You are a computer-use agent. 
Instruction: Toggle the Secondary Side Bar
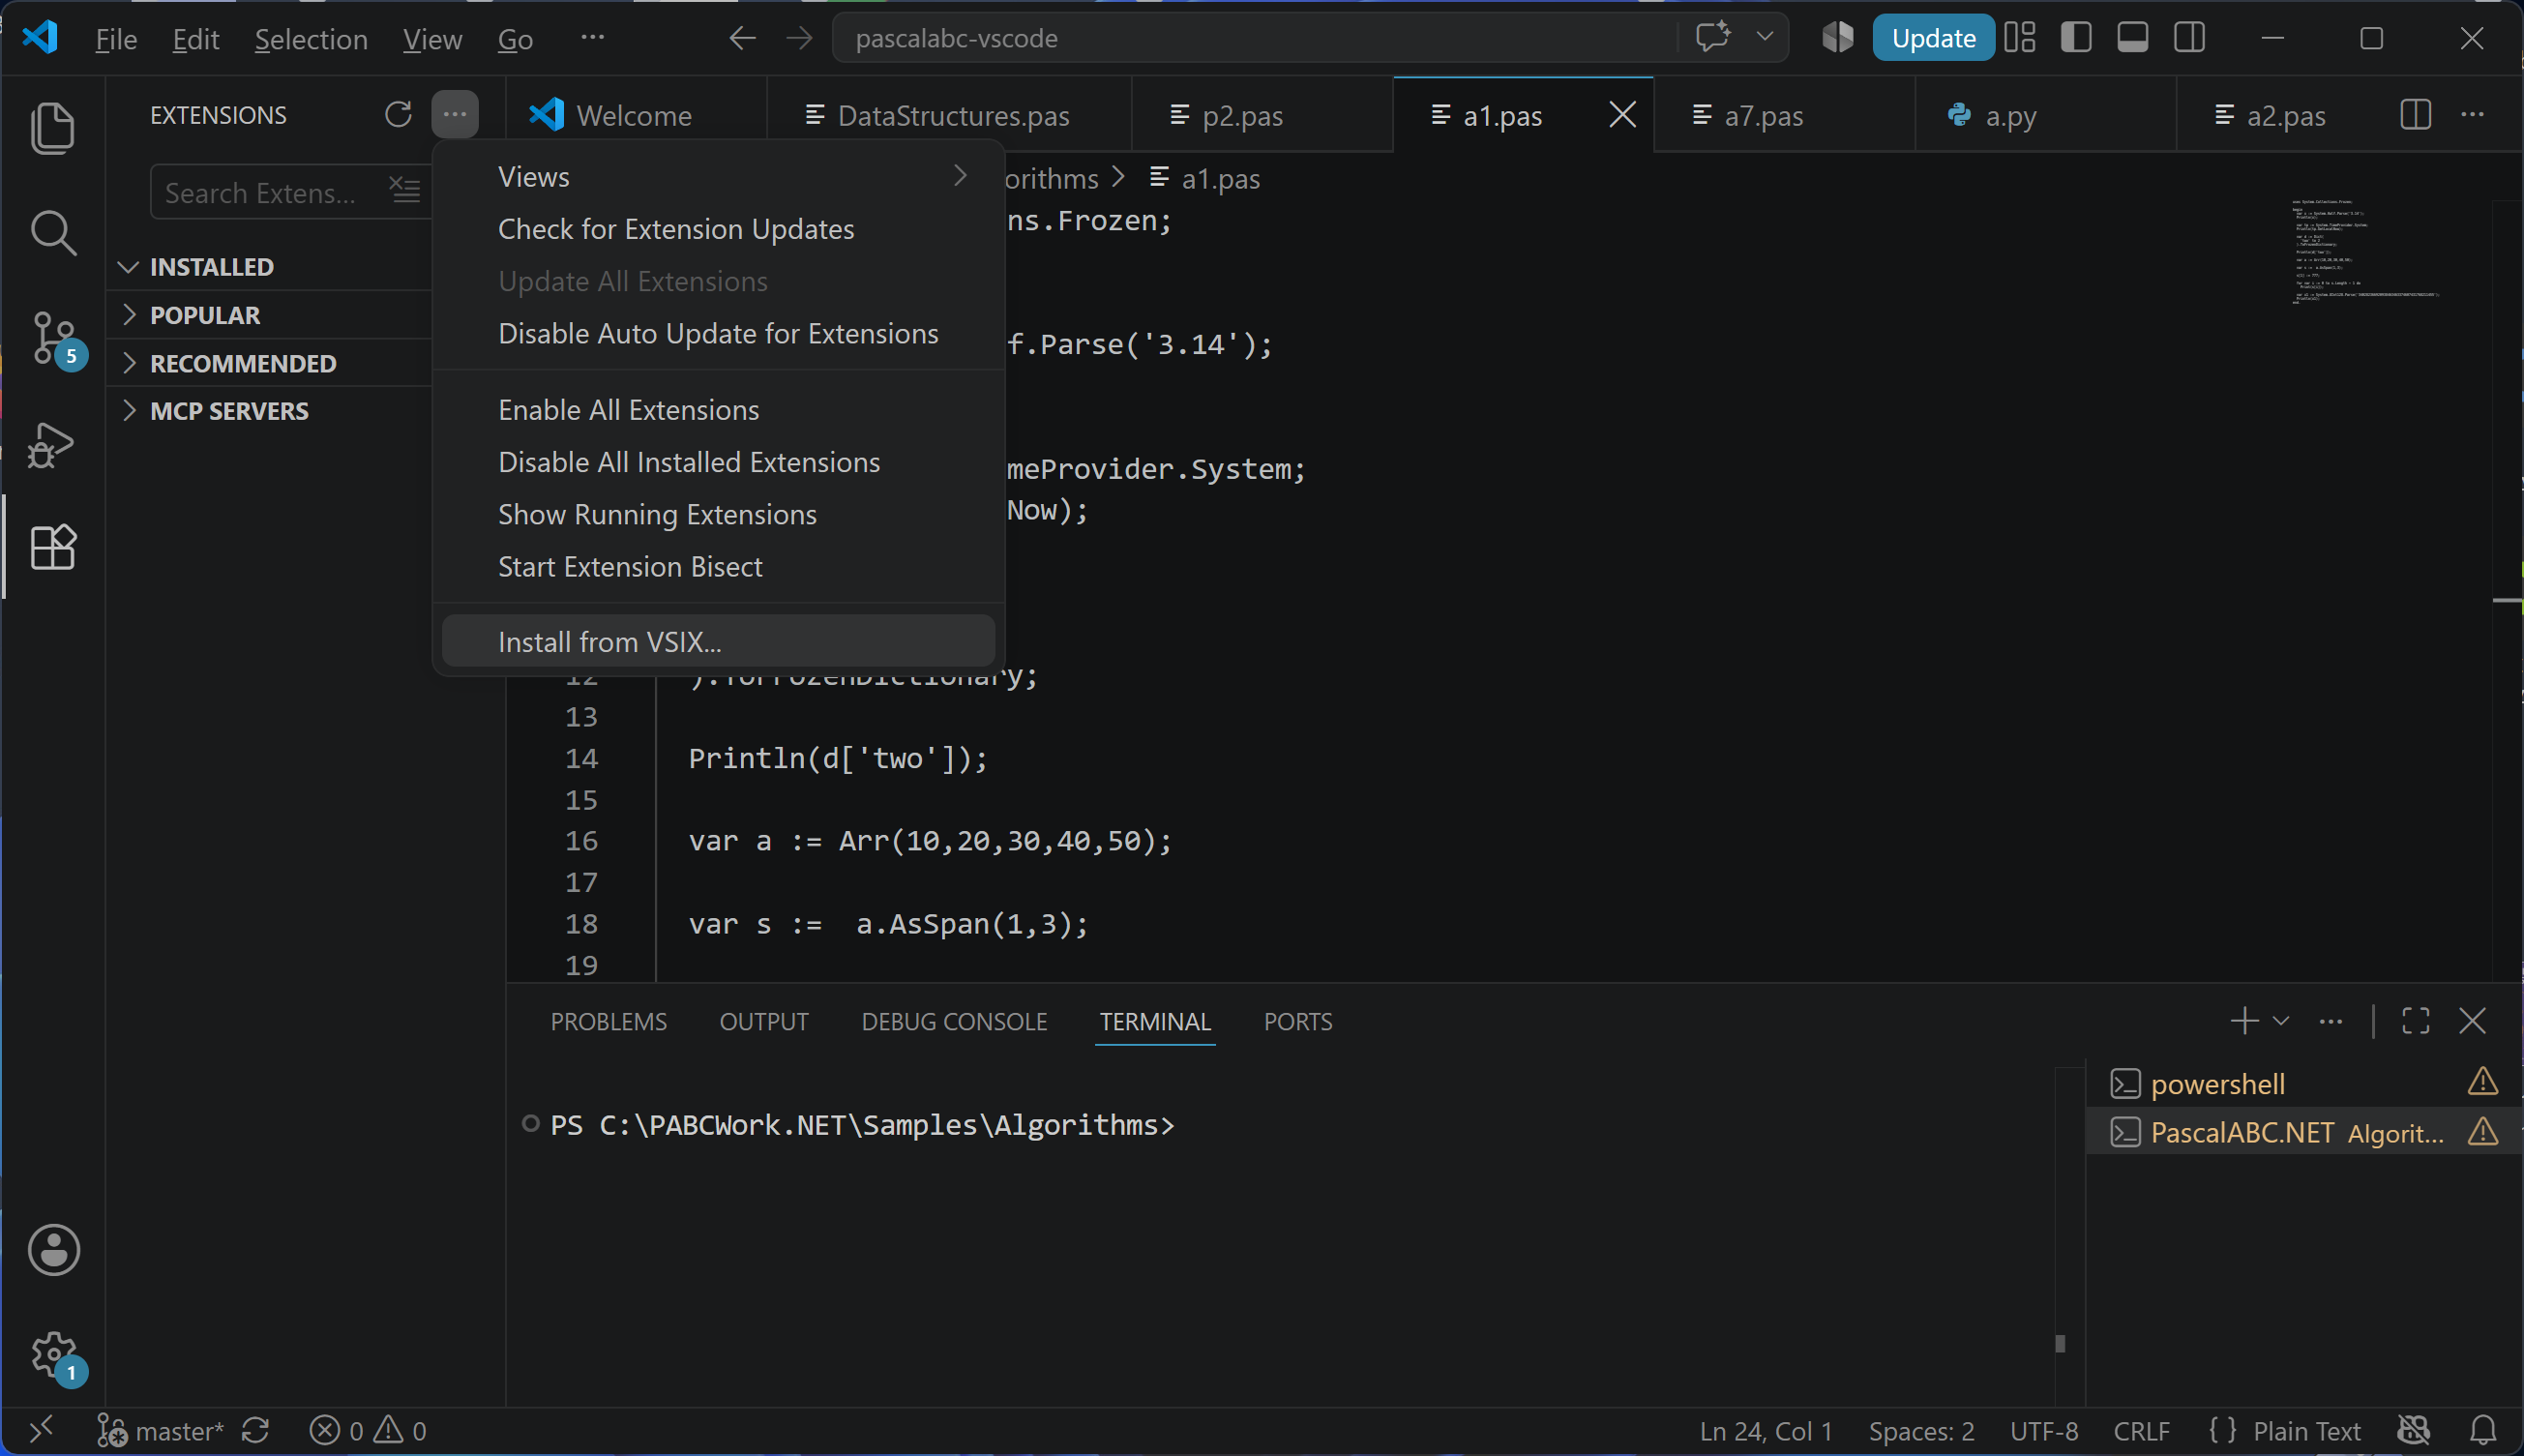(2190, 38)
